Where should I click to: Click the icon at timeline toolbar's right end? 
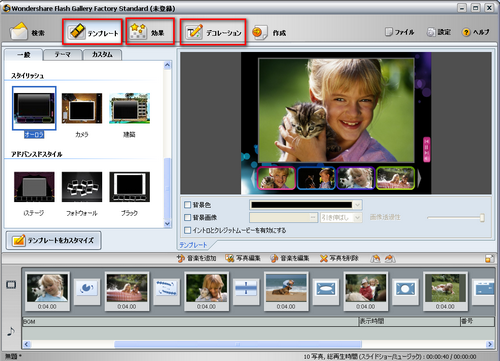489,258
